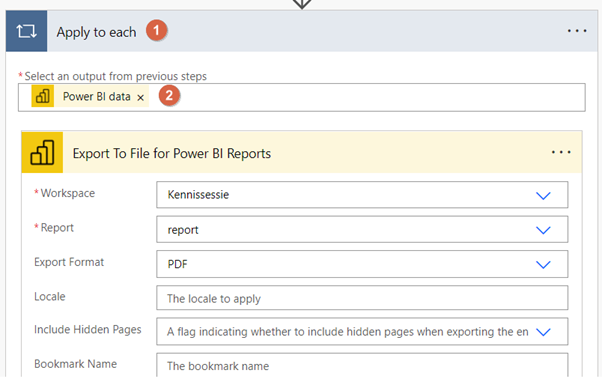Click into the Bookmark Name field
The height and width of the screenshot is (379, 602).
tap(362, 365)
